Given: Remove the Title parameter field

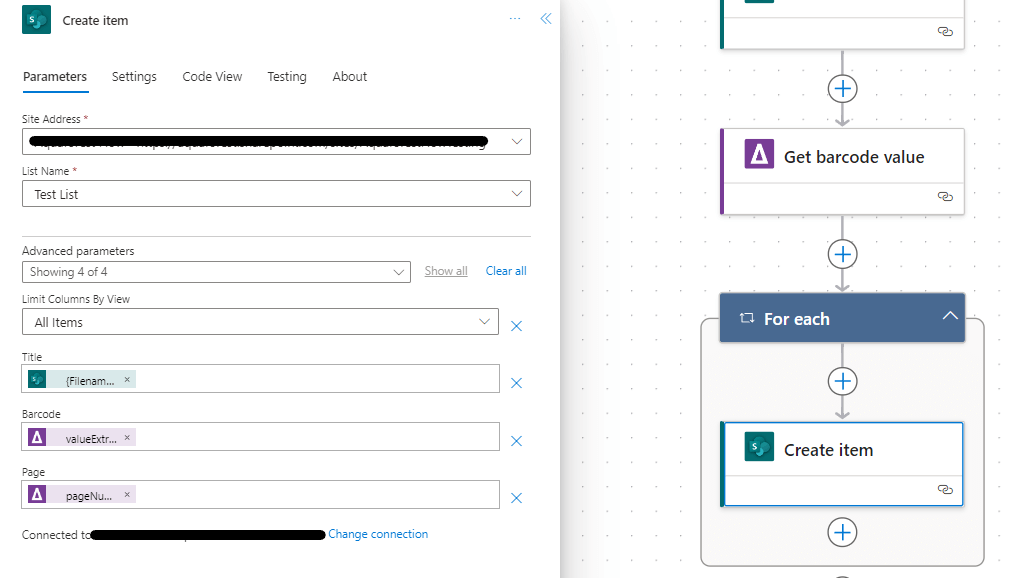Looking at the screenshot, I should 517,383.
